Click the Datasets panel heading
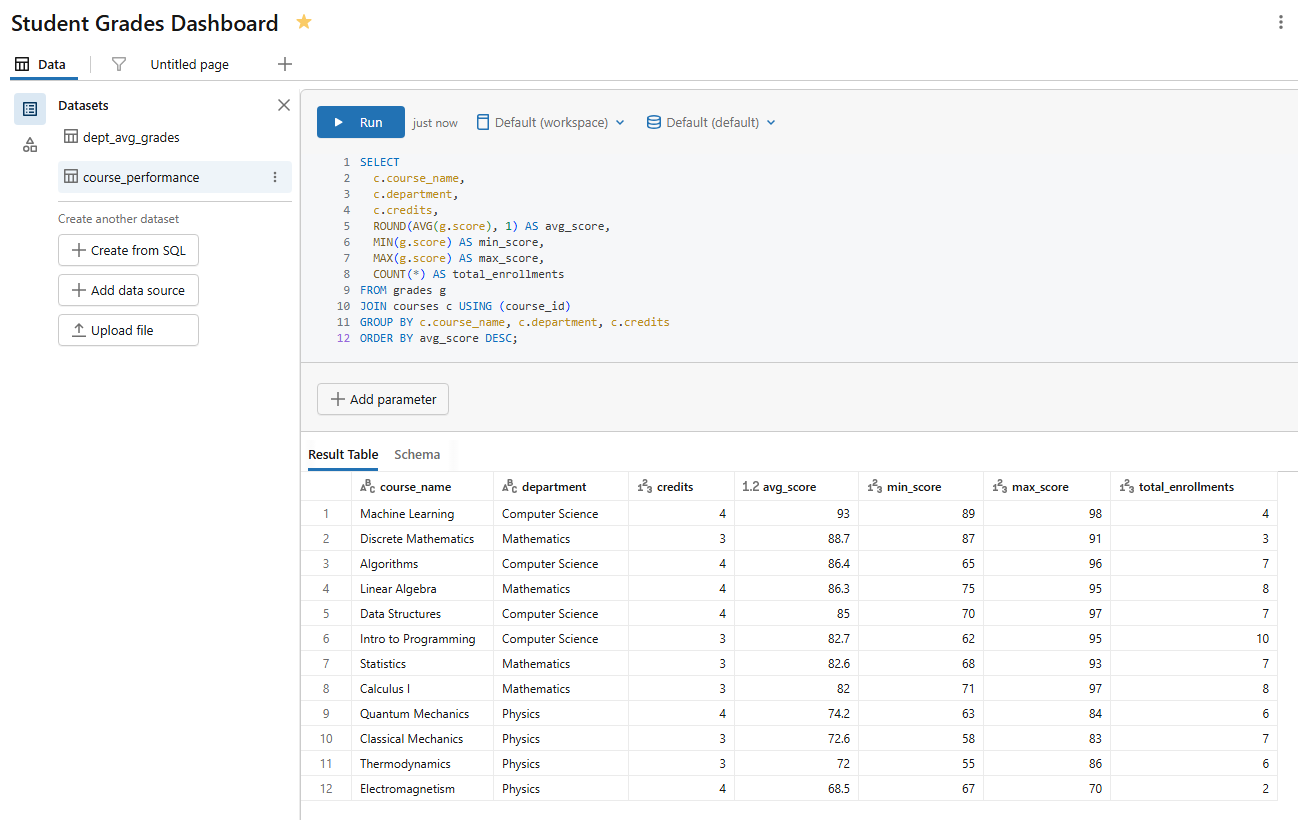This screenshot has height=820, width=1298. point(84,105)
